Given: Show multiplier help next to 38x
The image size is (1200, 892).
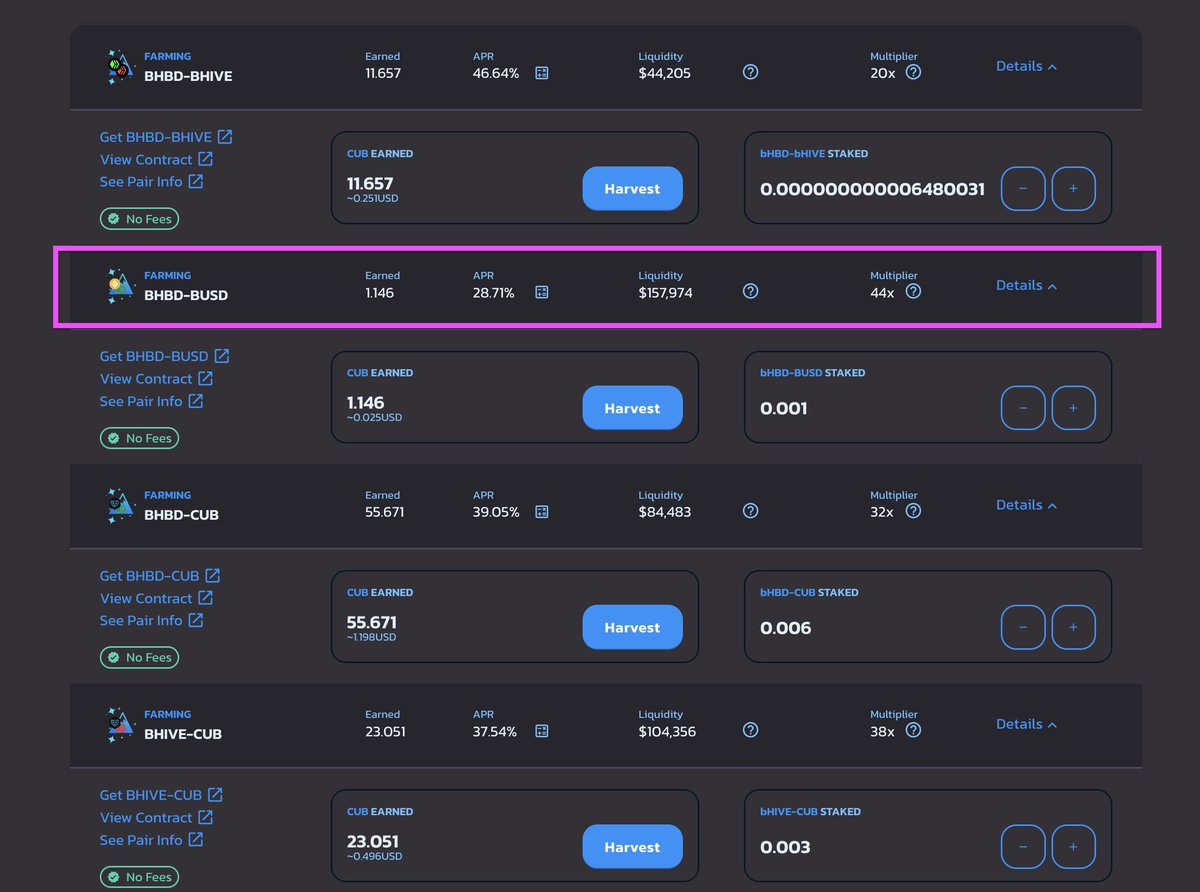Looking at the screenshot, I should click(x=913, y=730).
